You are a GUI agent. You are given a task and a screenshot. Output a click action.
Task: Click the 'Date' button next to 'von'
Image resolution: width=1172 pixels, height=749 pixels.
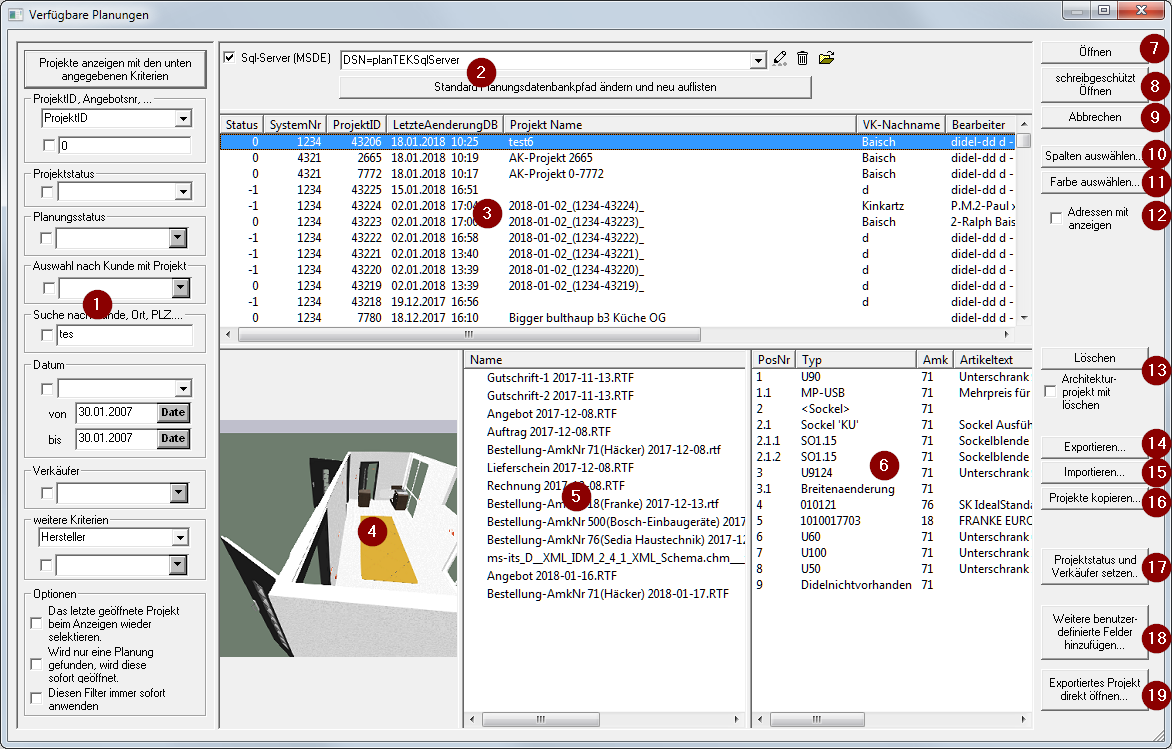pyautogui.click(x=173, y=413)
